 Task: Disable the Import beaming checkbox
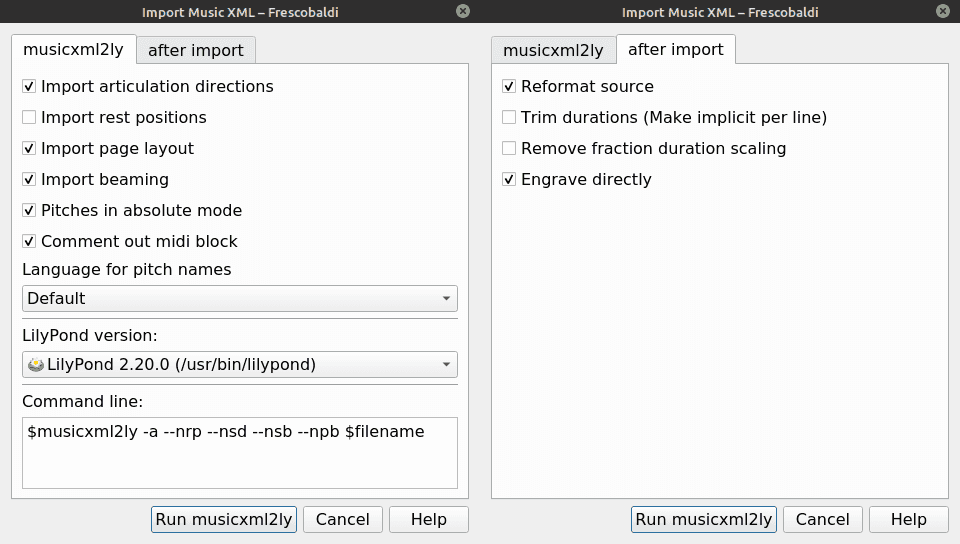29,180
